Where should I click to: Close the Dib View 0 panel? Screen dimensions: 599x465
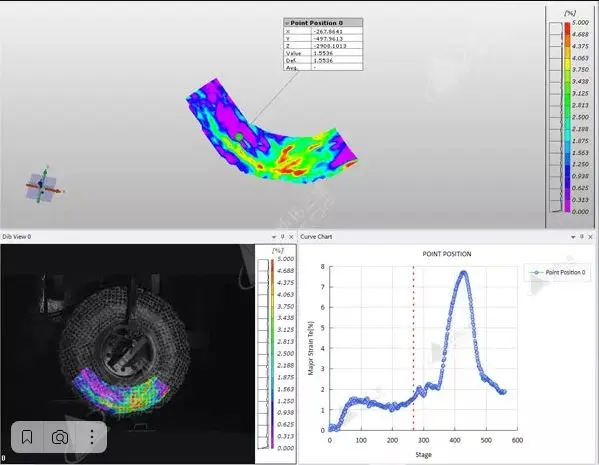pyautogui.click(x=291, y=237)
